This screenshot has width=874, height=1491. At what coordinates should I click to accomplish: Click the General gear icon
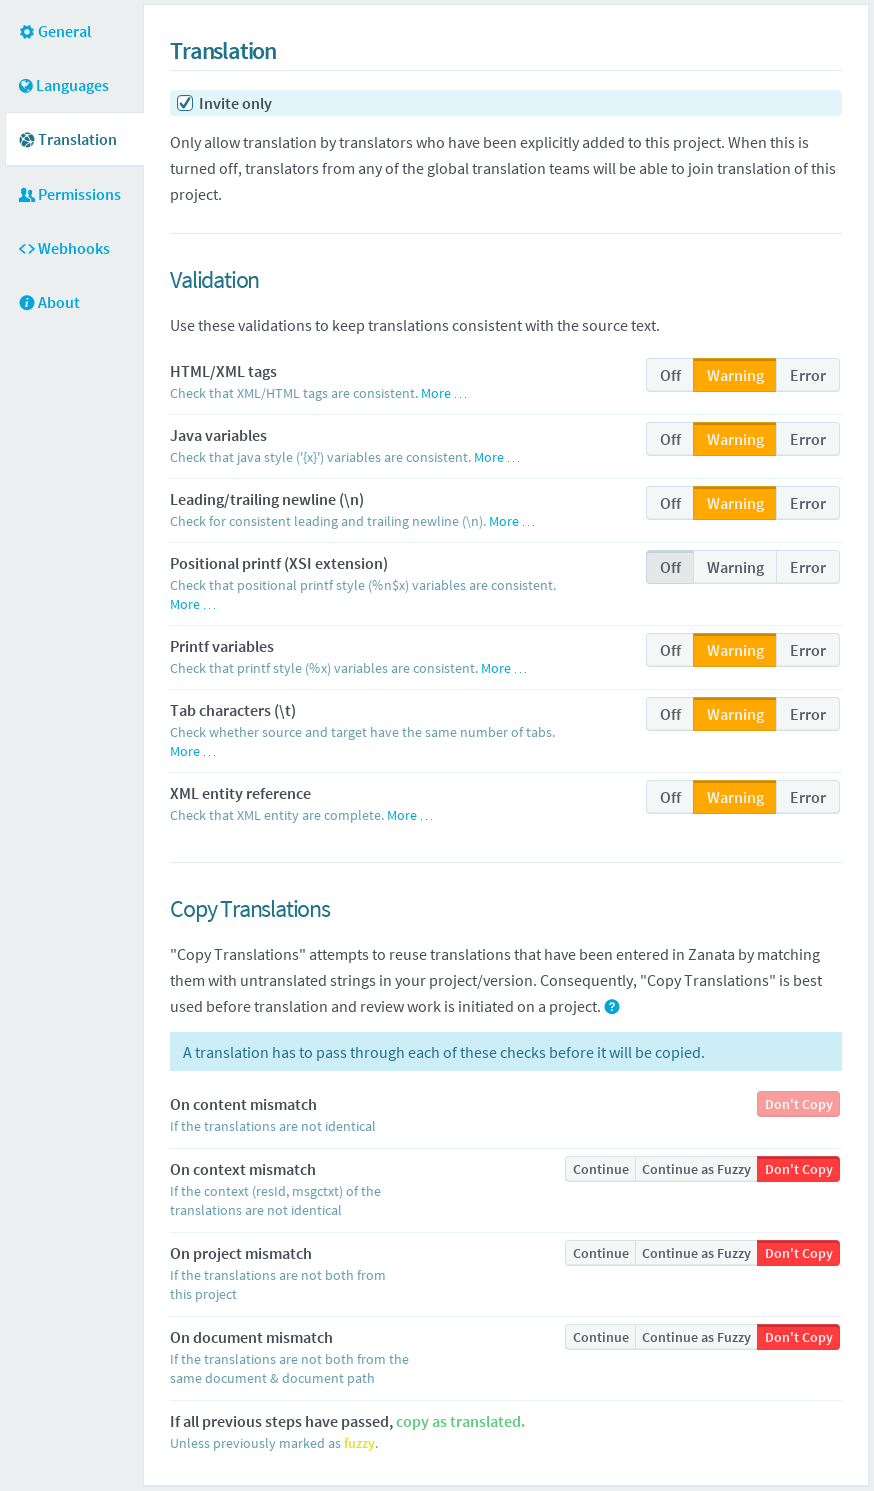(x=27, y=32)
